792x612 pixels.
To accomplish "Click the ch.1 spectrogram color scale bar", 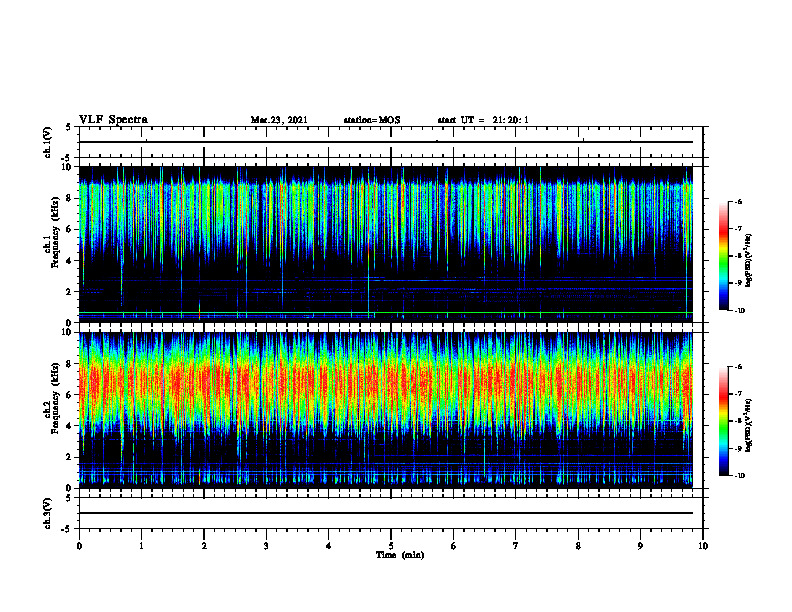I will (723, 256).
